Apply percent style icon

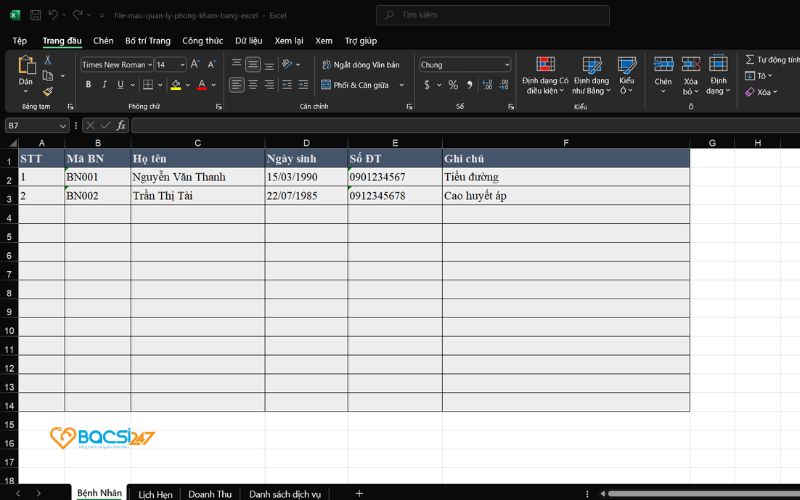[453, 85]
